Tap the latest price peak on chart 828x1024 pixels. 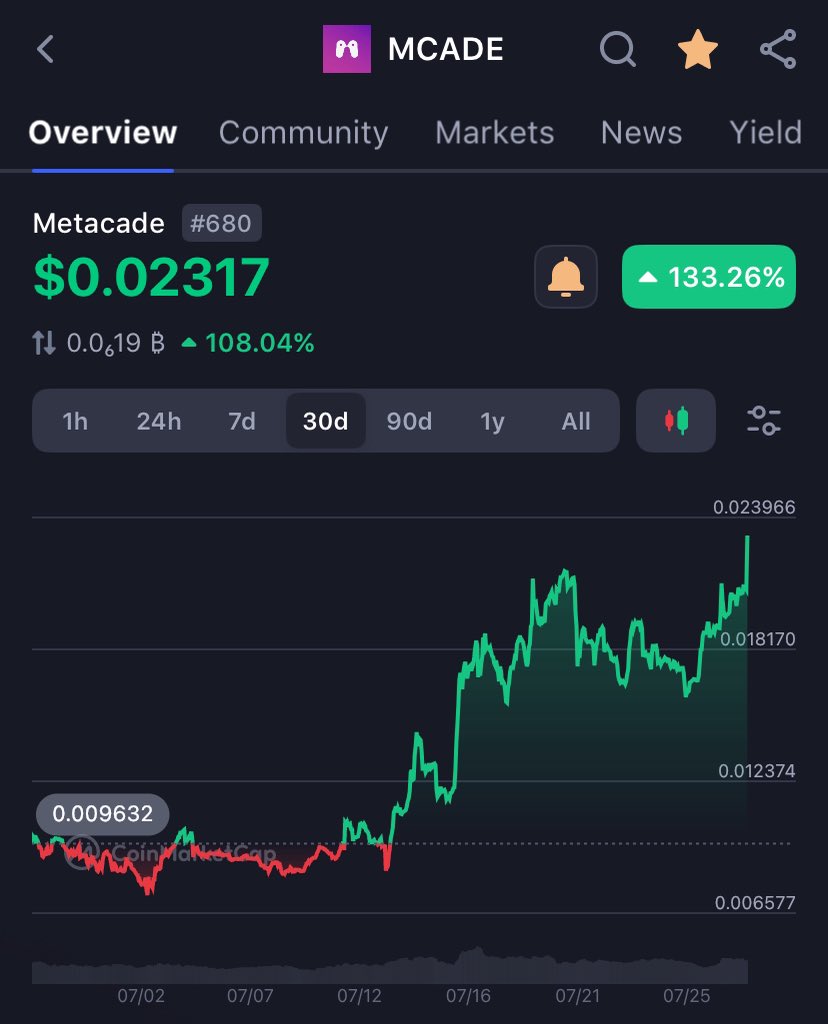pos(747,539)
